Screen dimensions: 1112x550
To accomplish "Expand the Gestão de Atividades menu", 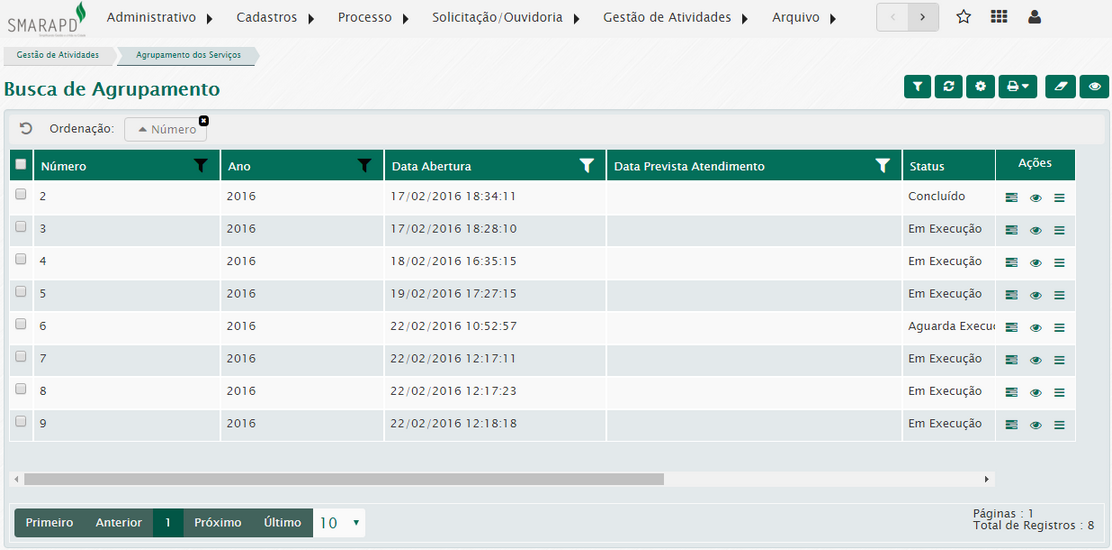I will coord(676,18).
